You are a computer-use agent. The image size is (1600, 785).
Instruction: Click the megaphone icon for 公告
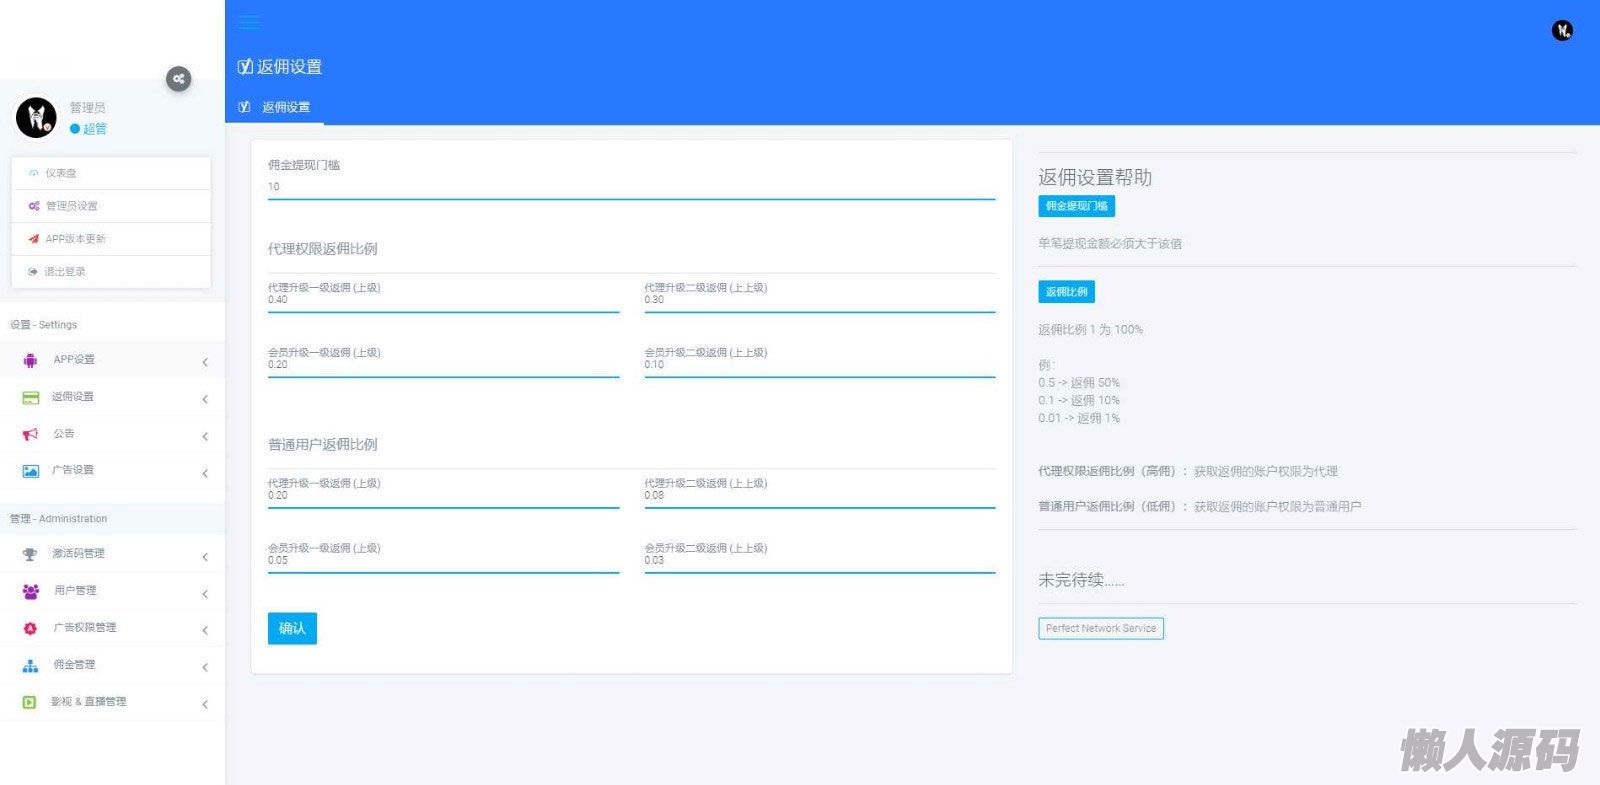pos(30,434)
